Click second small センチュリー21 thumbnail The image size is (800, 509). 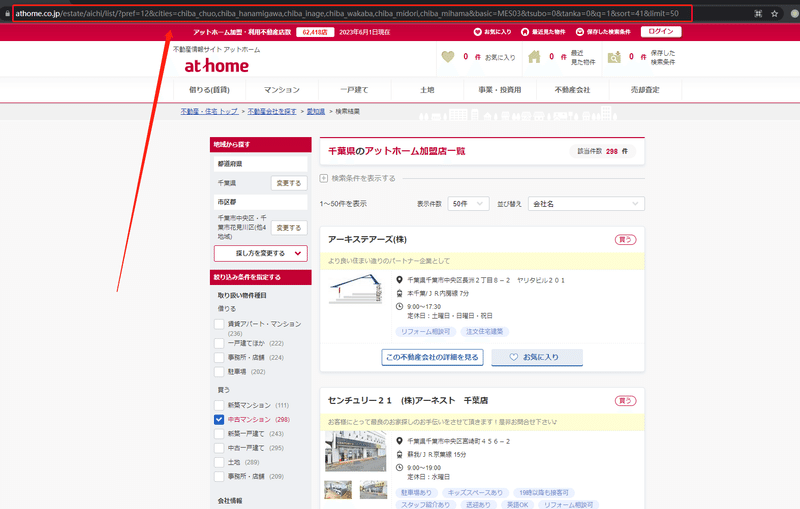373,490
